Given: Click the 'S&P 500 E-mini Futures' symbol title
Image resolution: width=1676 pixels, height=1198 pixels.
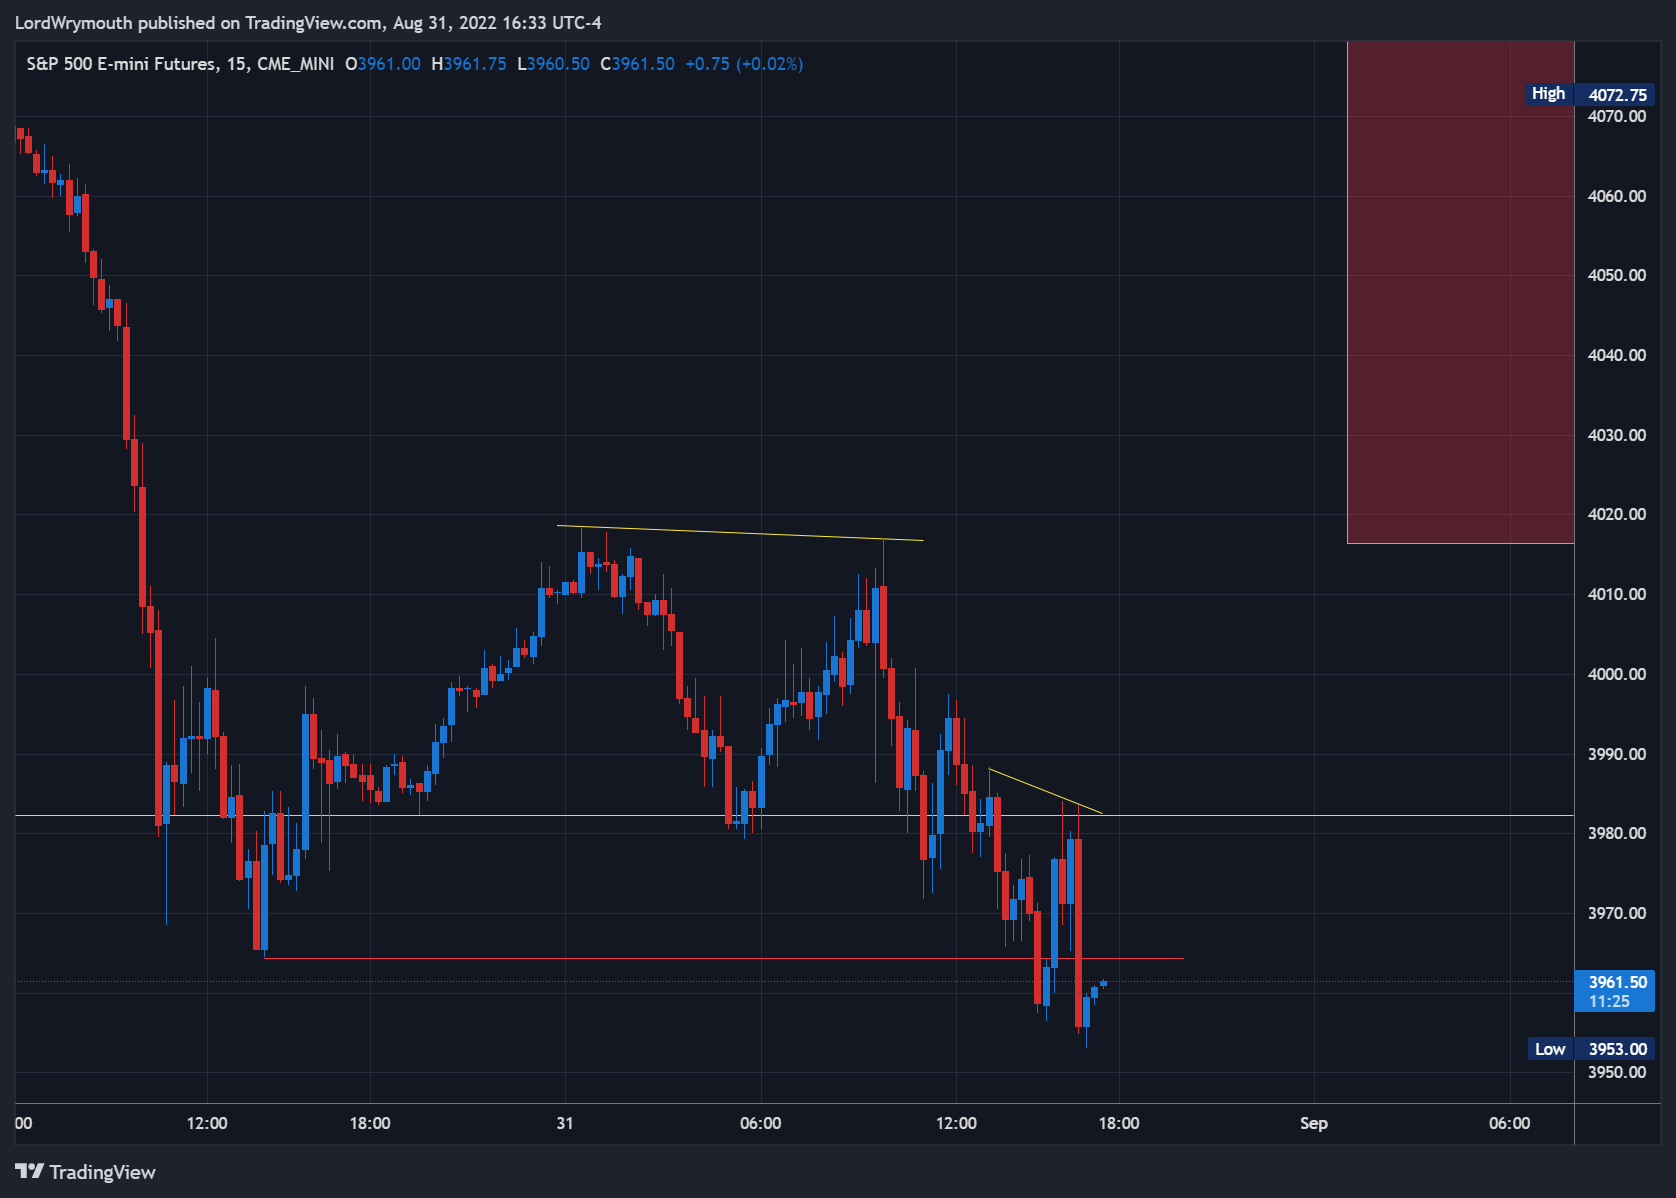Looking at the screenshot, I should (121, 64).
